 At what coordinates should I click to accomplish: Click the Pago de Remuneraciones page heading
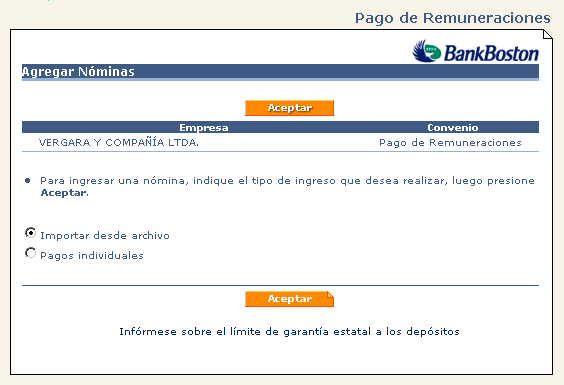452,18
